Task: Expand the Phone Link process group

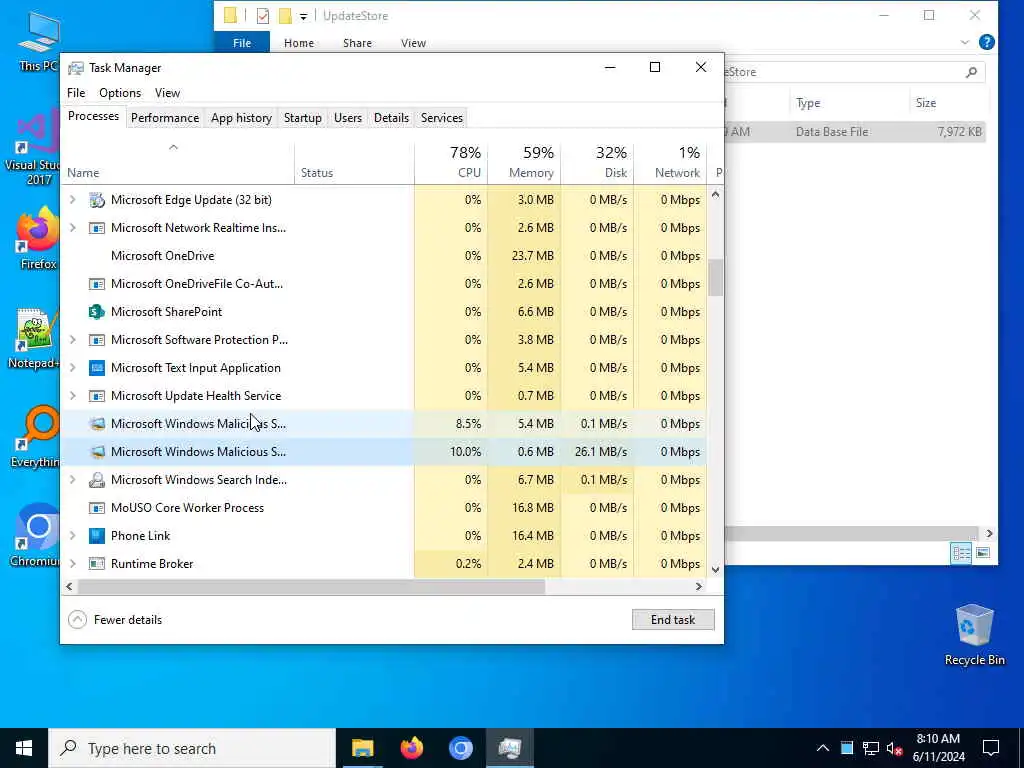Action: (x=72, y=536)
